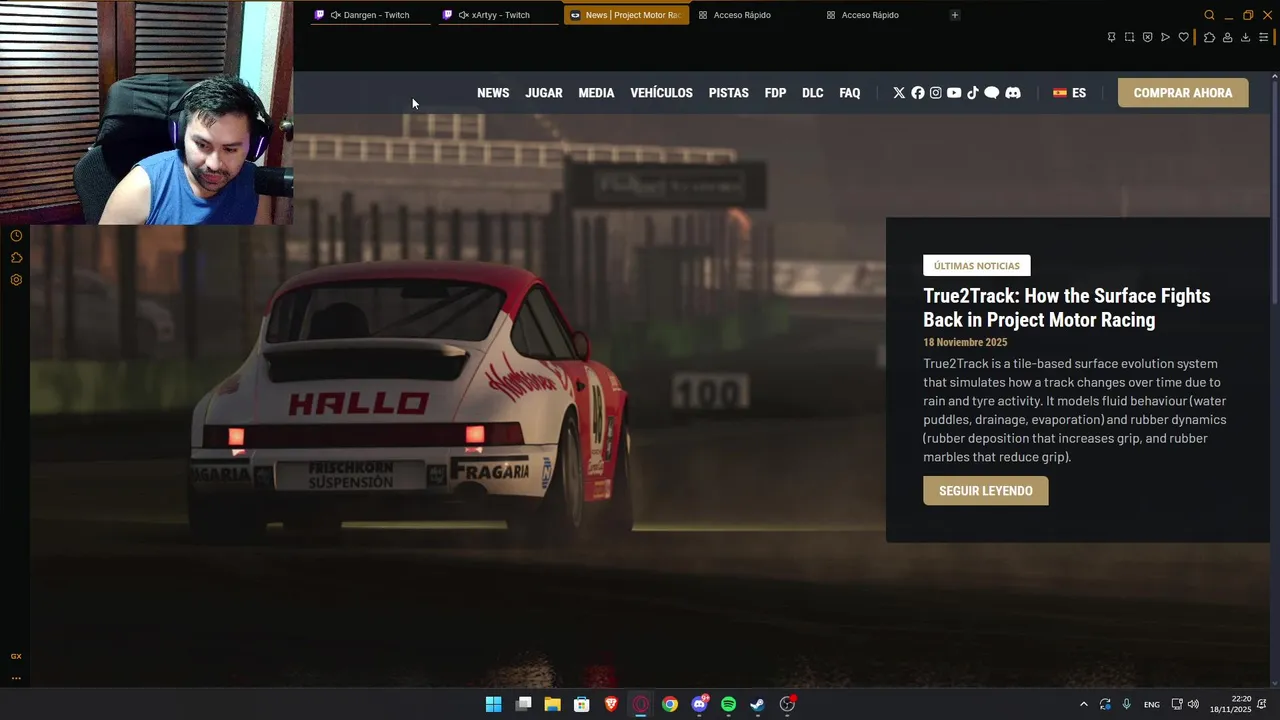The image size is (1280, 720).
Task: Click the microphone tray icon
Action: (1127, 704)
